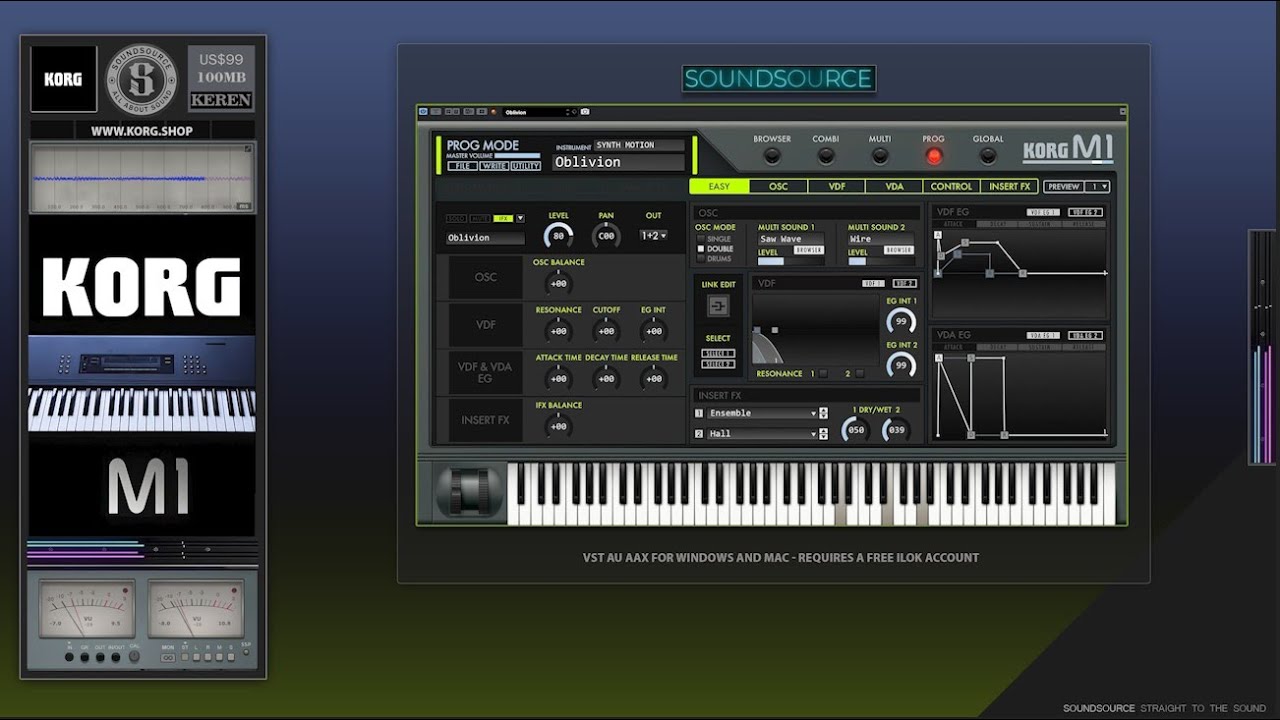Click the WRITE button under Prog Mode
Image resolution: width=1280 pixels, height=720 pixels.
click(494, 166)
